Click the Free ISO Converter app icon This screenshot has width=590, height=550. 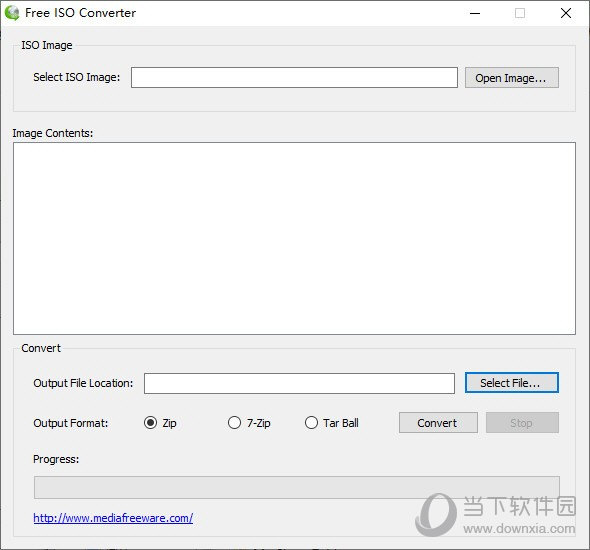[x=12, y=13]
